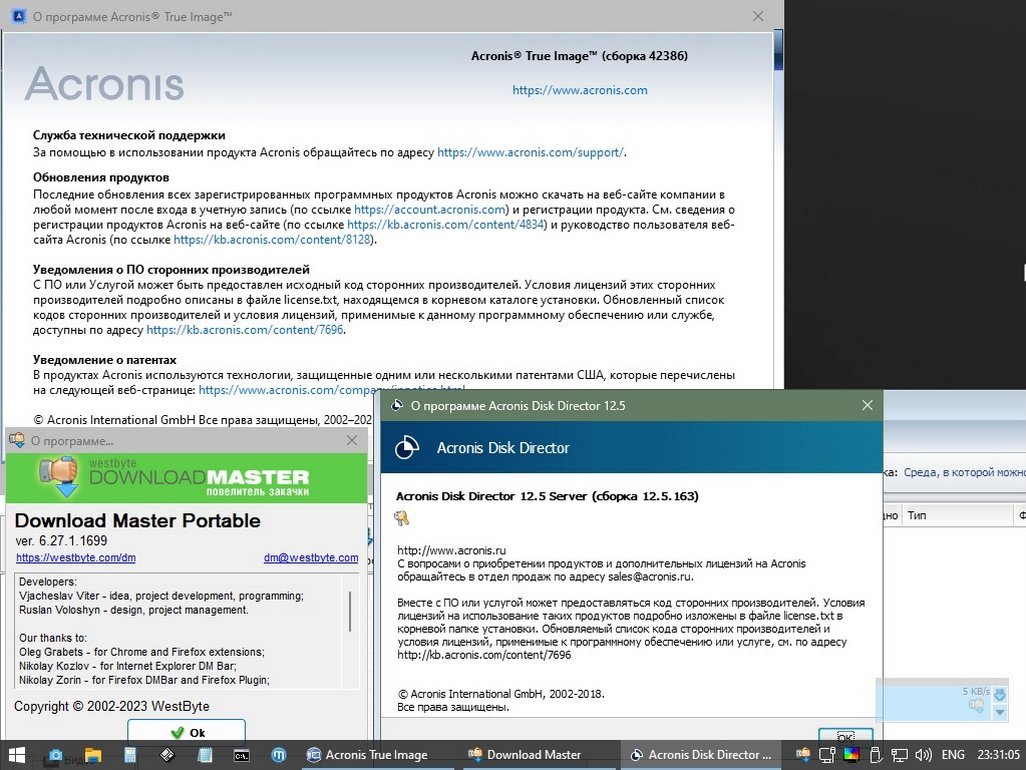
Task: Expand the floating widget dropdown arrow
Action: pyautogui.click(x=999, y=712)
